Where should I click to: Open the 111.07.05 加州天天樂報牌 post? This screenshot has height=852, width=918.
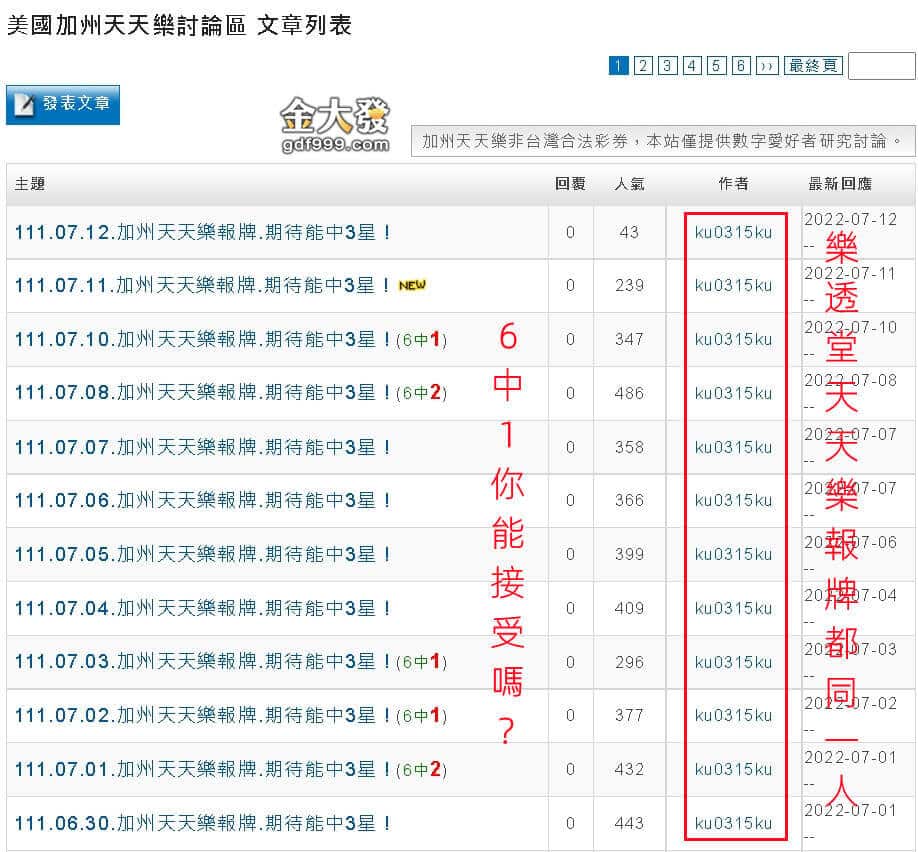coord(202,554)
